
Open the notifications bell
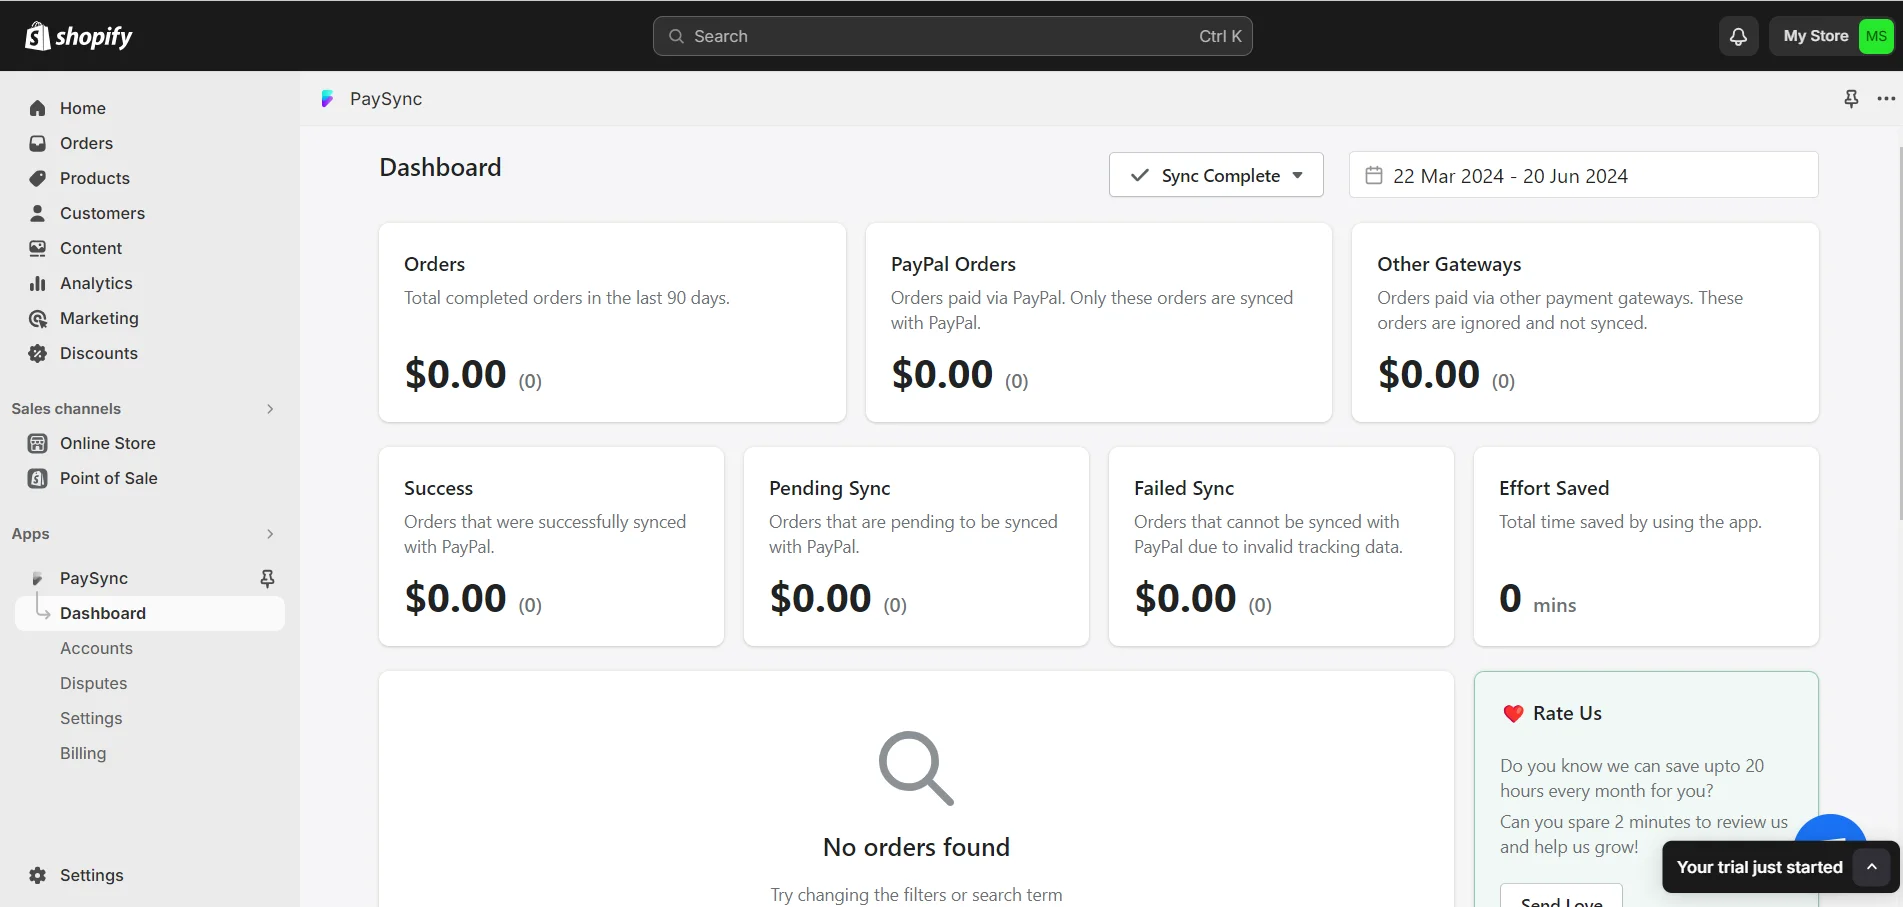click(x=1738, y=36)
